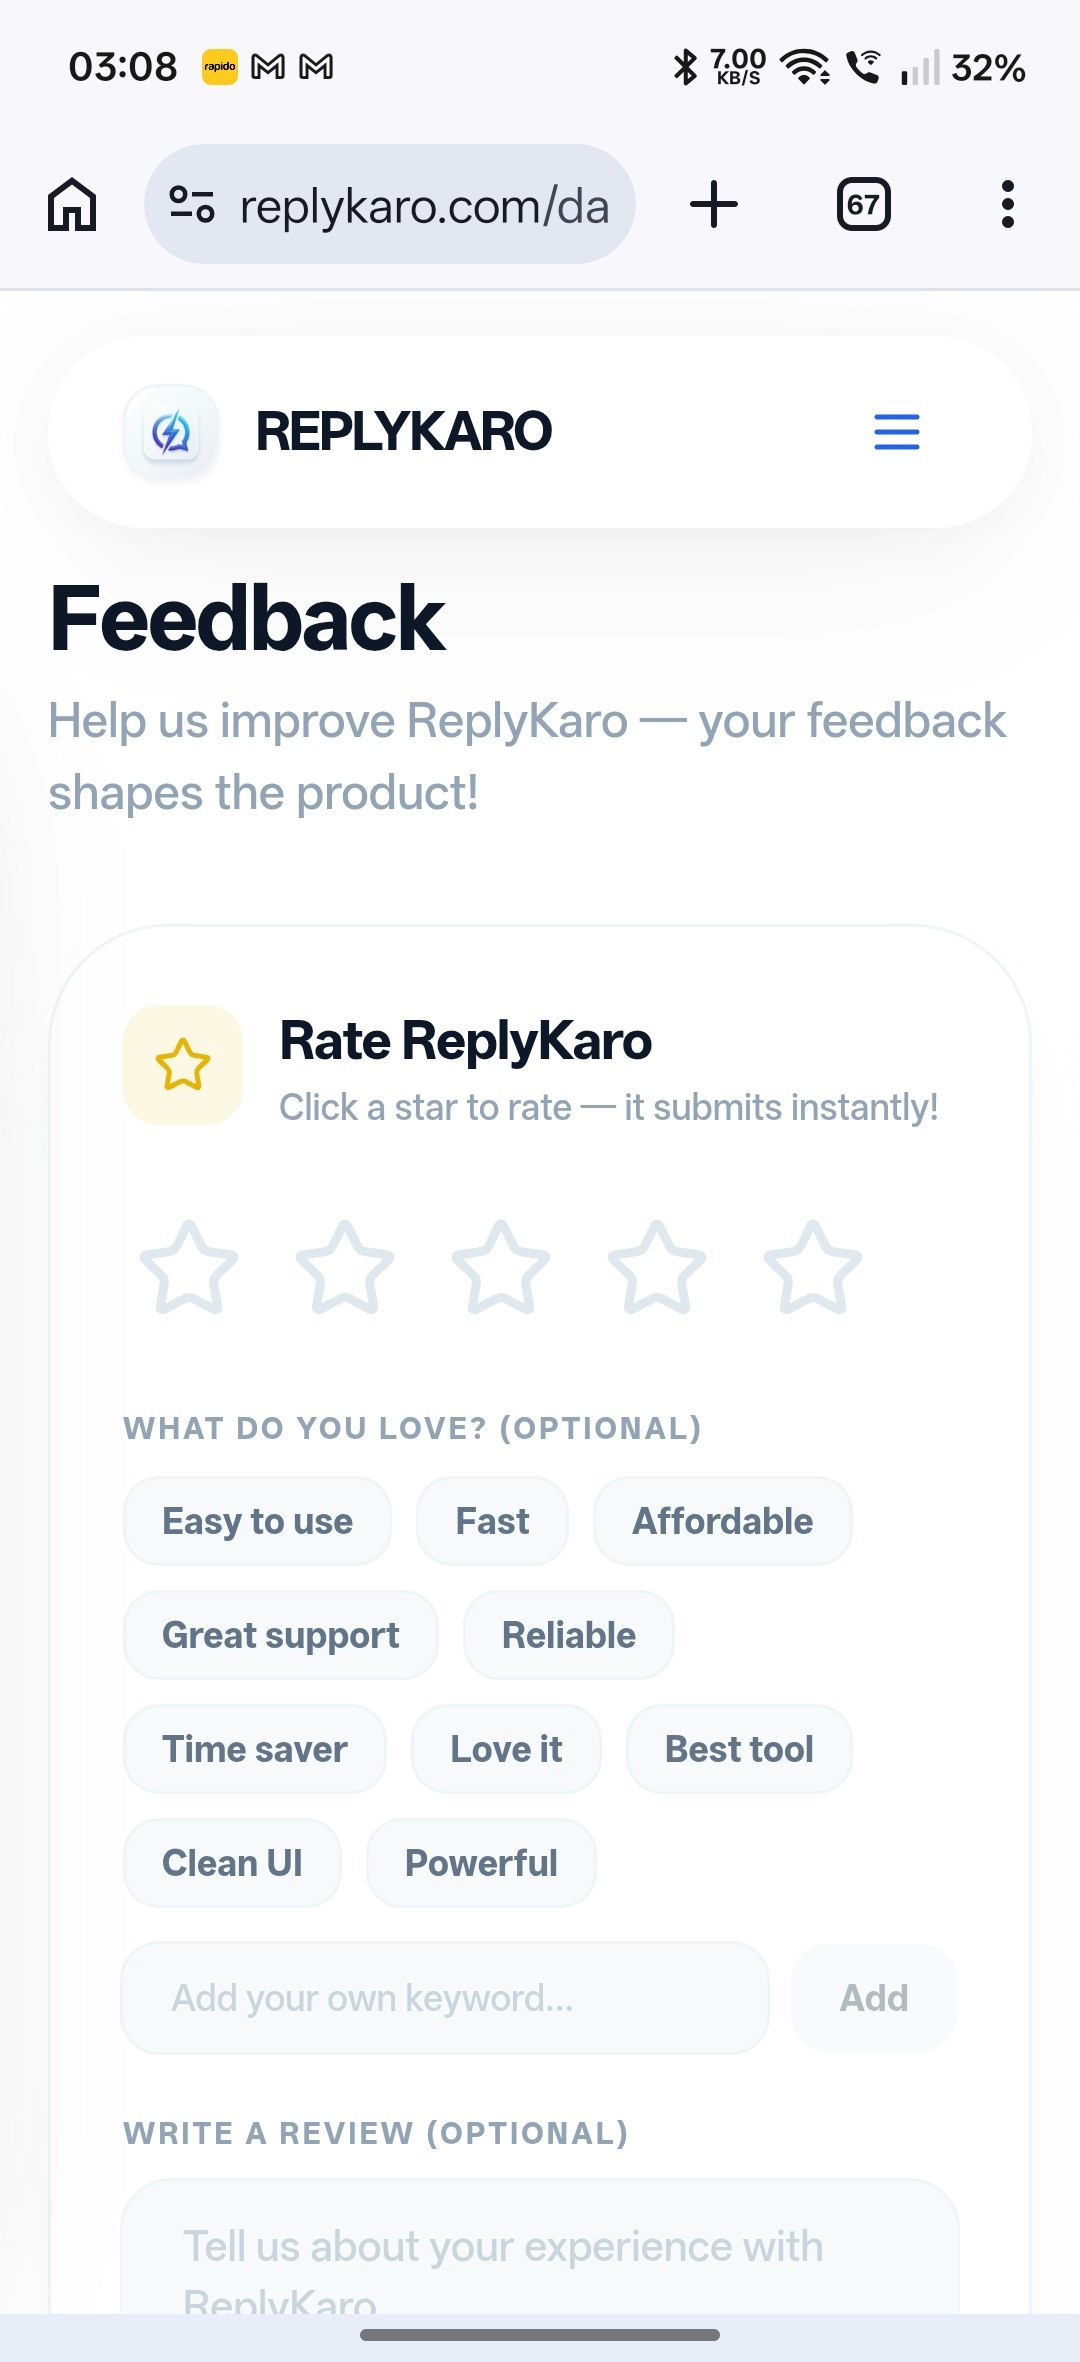Click the yellow star feedback icon
This screenshot has height=2362, width=1080.
(182, 1064)
